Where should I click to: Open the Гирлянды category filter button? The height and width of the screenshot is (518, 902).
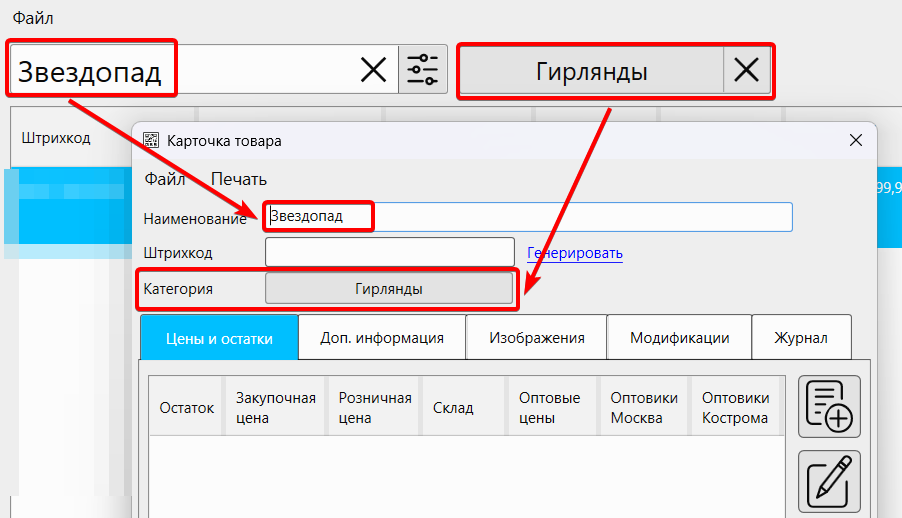[x=591, y=71]
